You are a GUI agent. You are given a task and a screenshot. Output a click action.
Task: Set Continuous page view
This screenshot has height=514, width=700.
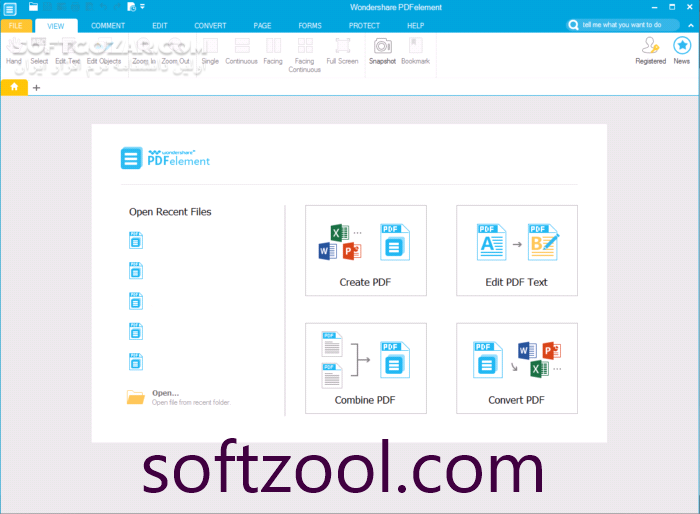(x=242, y=51)
